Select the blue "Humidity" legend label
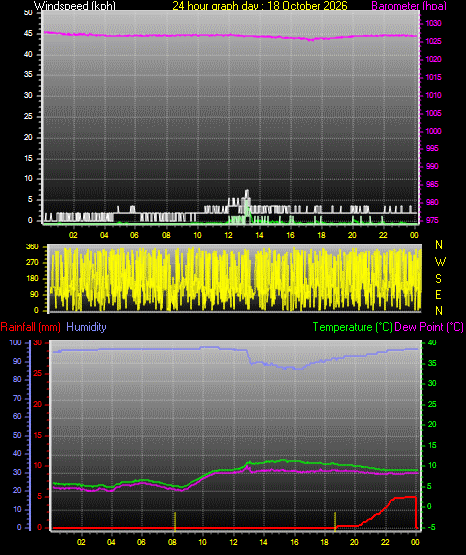This screenshot has height=555, width=466. point(86,327)
